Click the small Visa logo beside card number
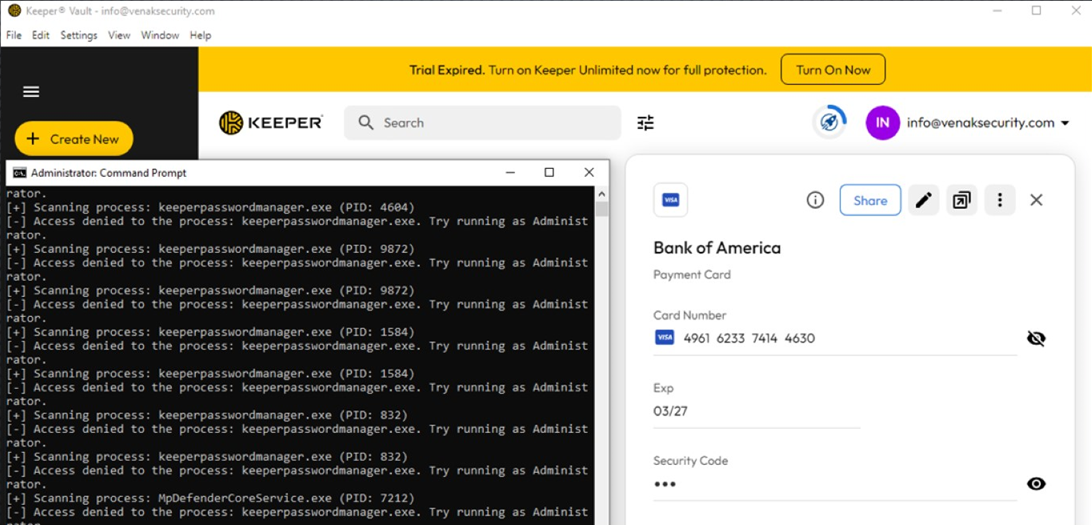 tap(665, 338)
